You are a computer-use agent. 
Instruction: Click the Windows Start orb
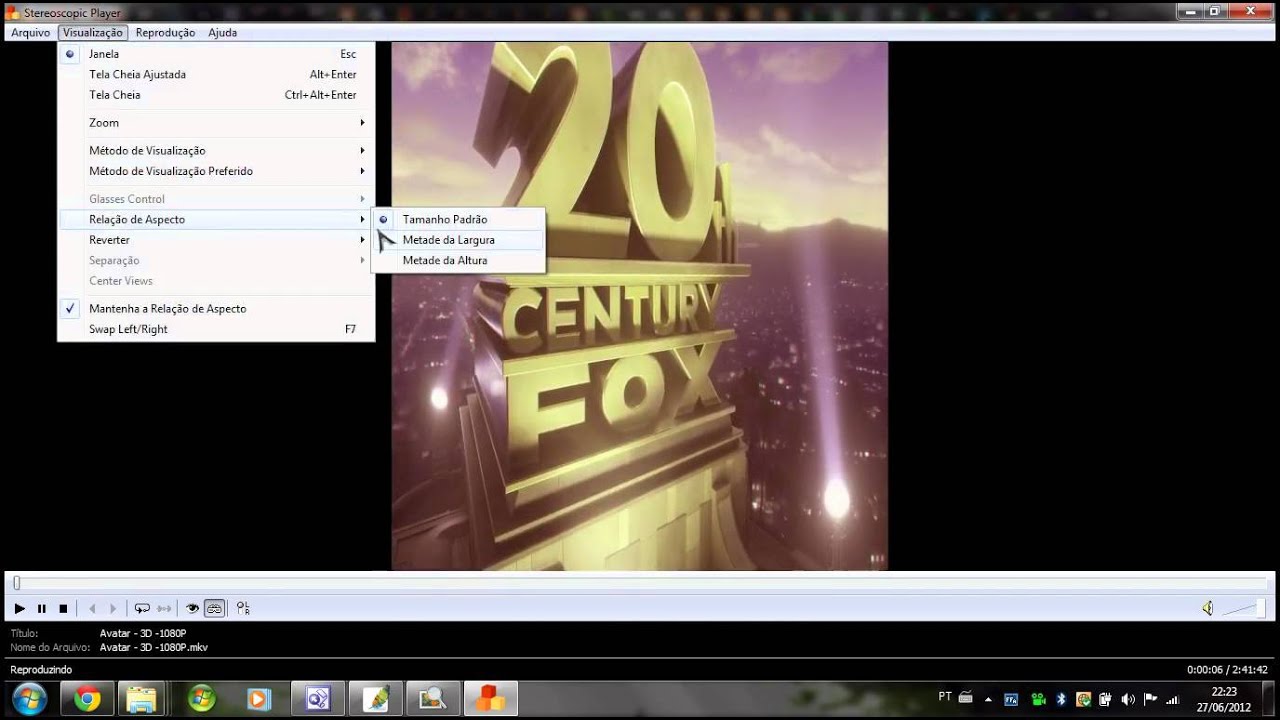tap(28, 698)
